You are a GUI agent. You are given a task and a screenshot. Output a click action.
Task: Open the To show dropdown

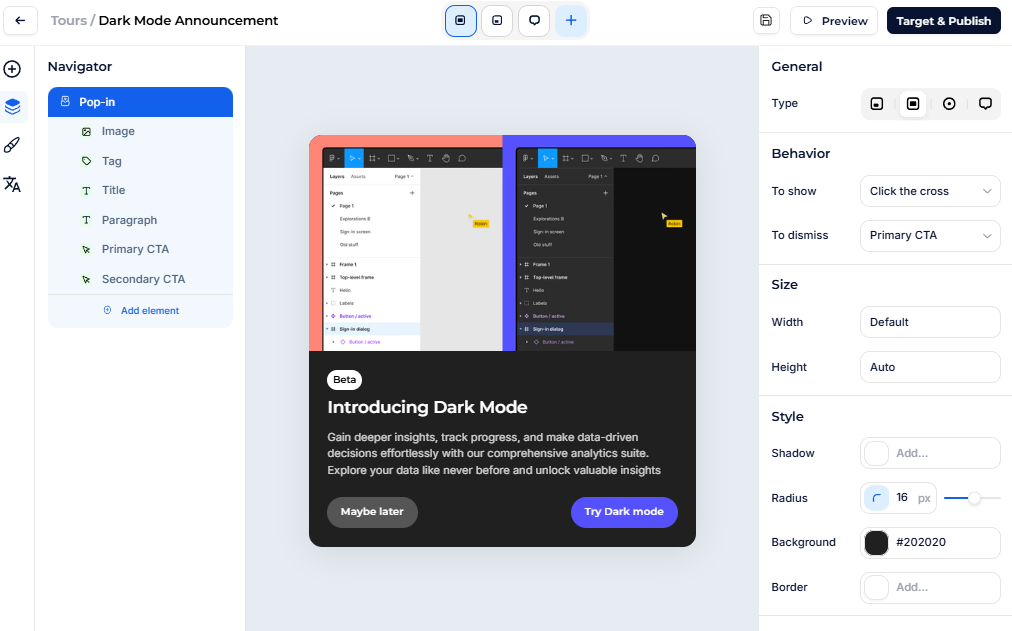click(930, 191)
